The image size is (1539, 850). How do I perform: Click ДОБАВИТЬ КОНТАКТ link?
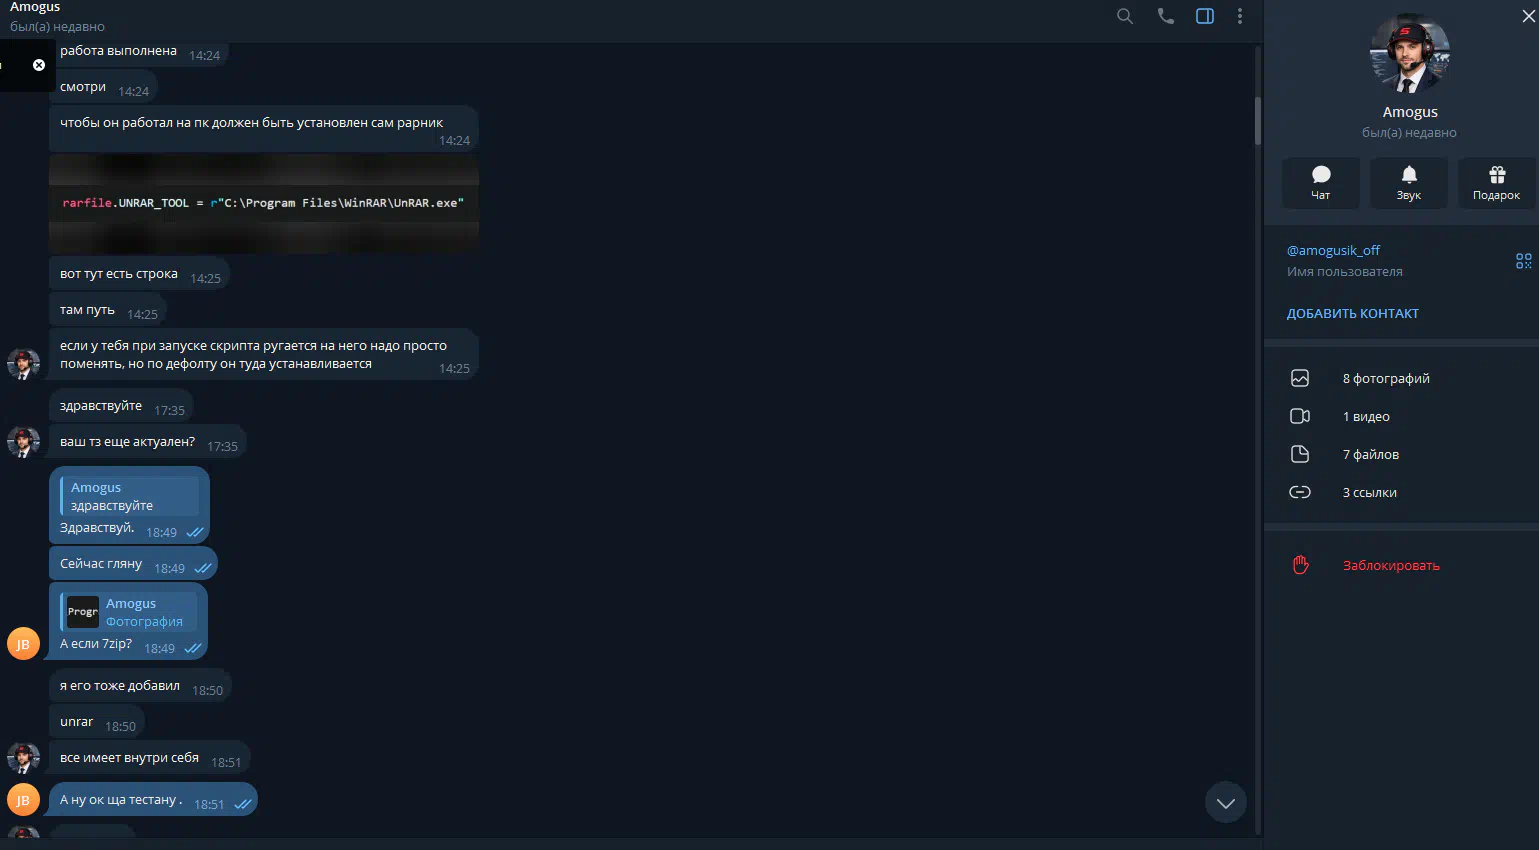coord(1352,313)
